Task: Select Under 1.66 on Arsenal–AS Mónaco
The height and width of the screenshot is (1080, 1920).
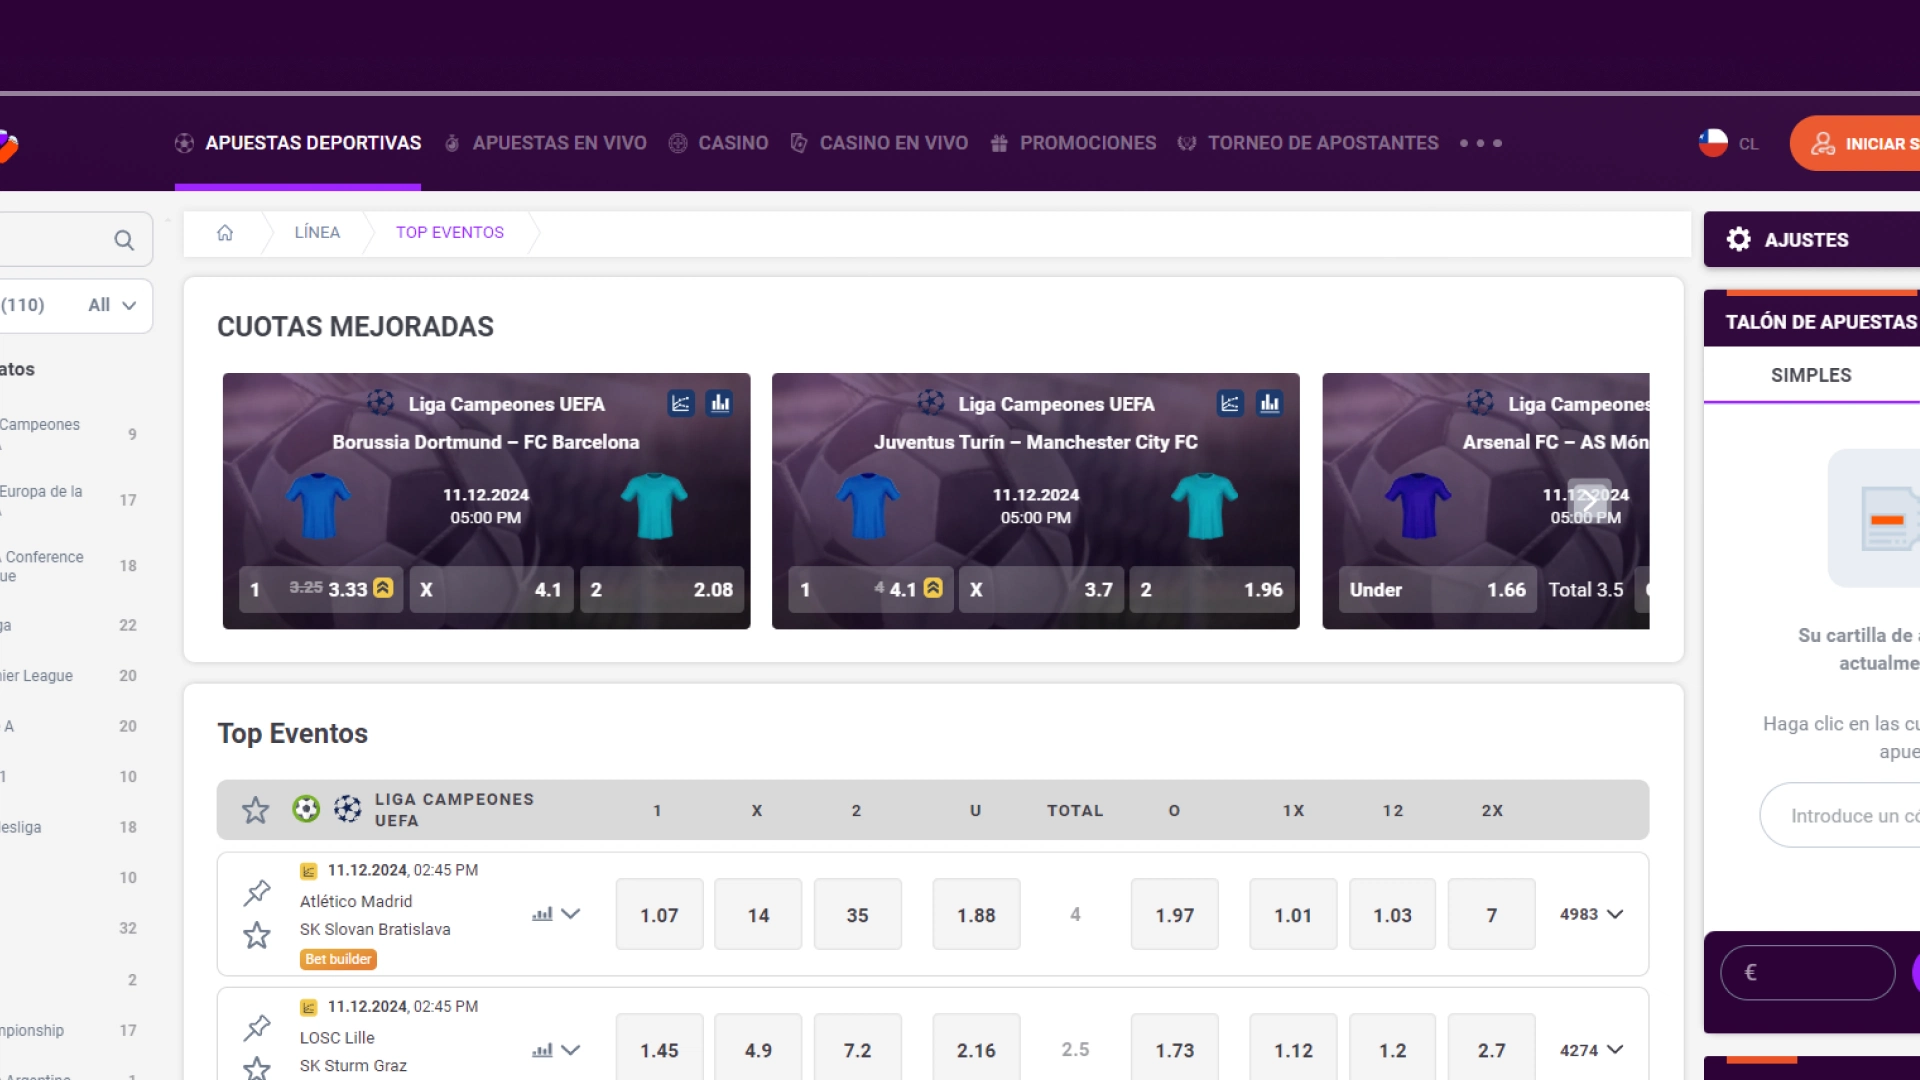Action: pos(1437,589)
